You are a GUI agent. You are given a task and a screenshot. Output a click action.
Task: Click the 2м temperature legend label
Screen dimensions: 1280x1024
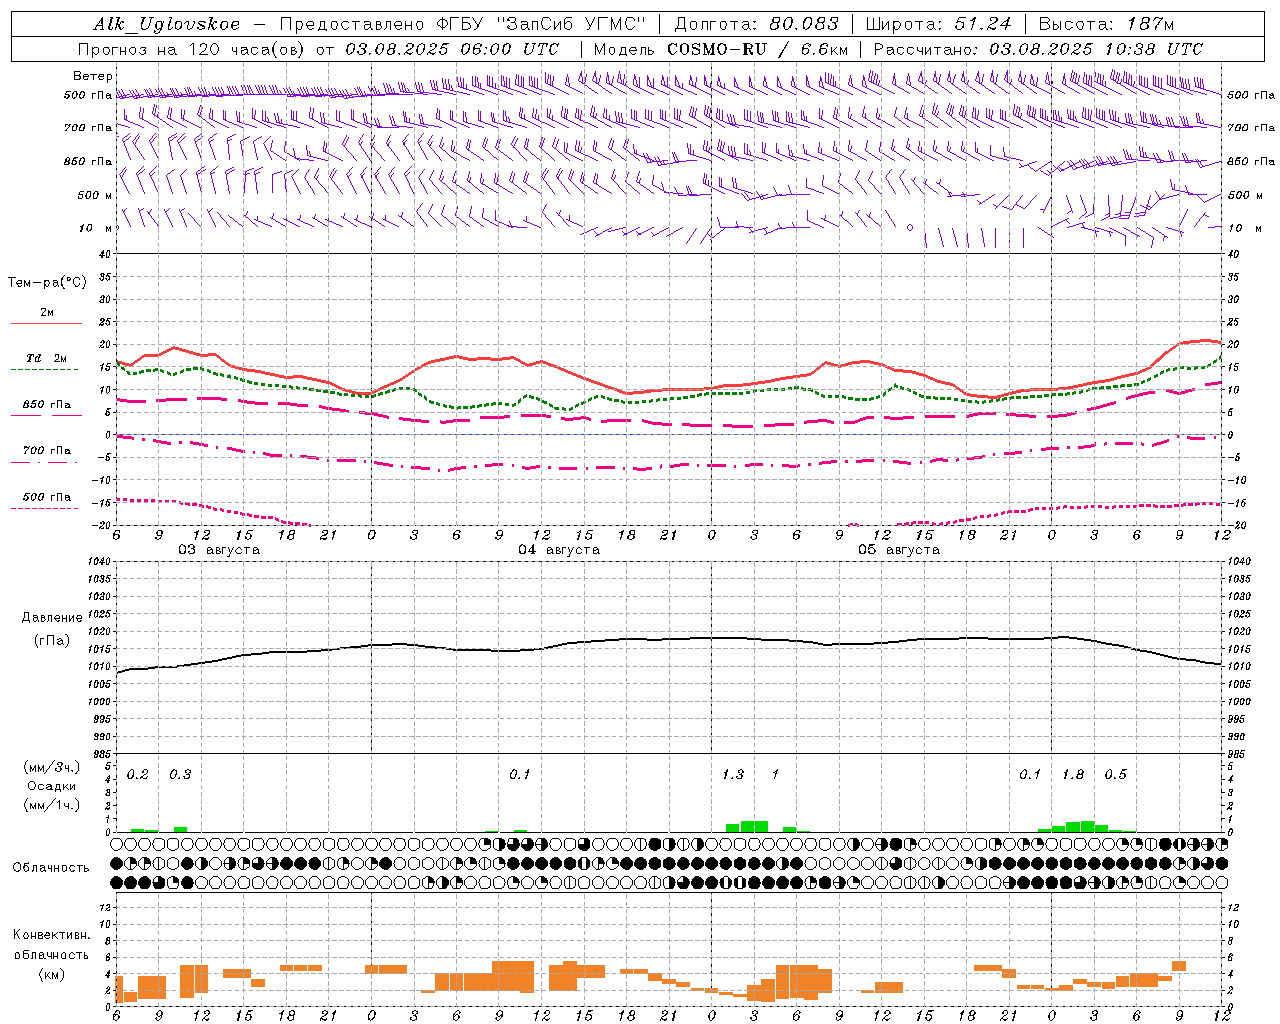click(x=47, y=313)
